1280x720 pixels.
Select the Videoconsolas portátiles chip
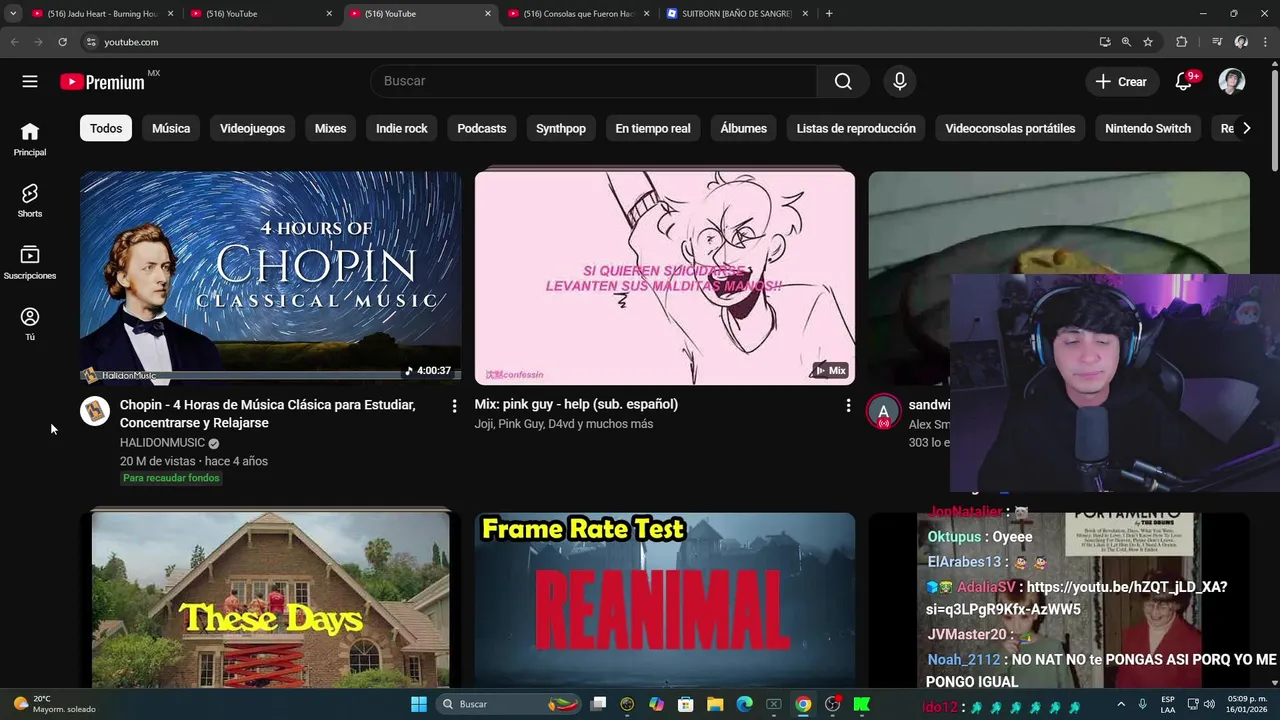click(1010, 128)
